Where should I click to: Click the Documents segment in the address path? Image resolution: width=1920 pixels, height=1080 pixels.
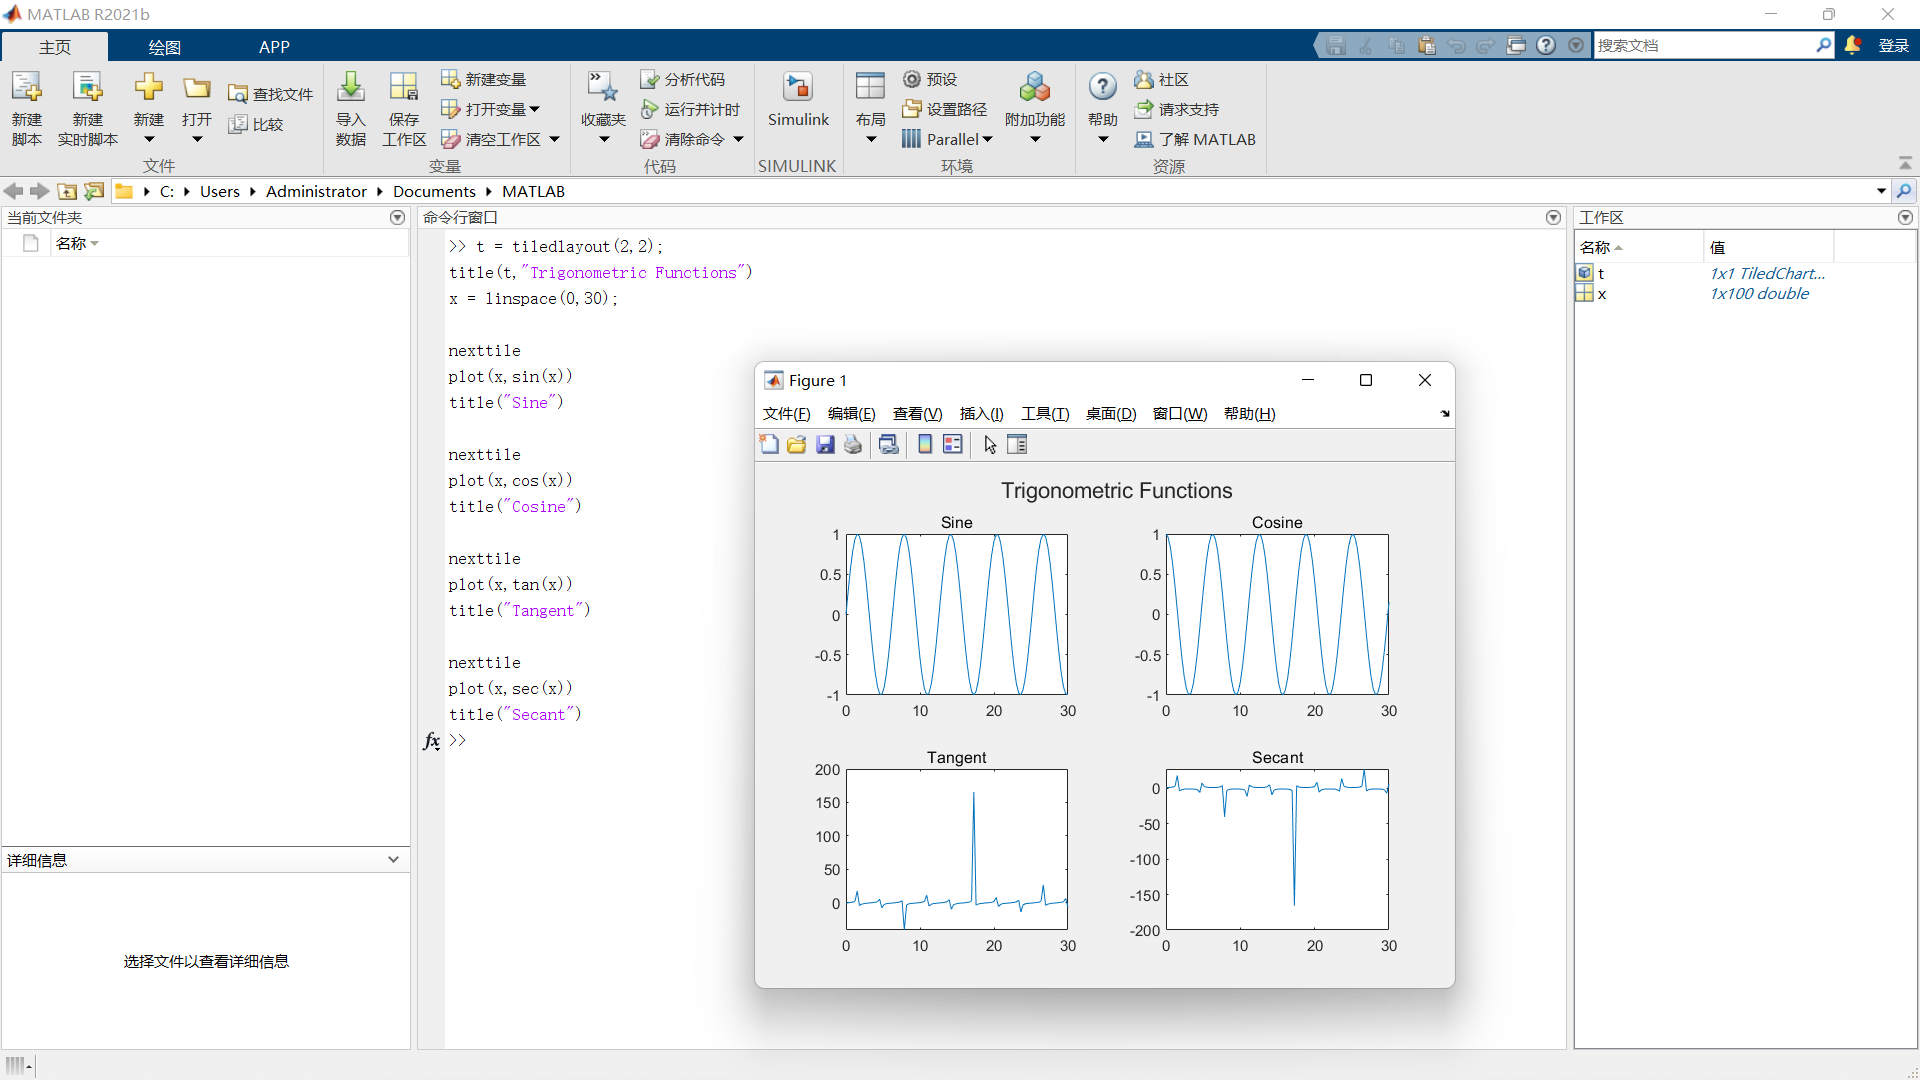(434, 191)
